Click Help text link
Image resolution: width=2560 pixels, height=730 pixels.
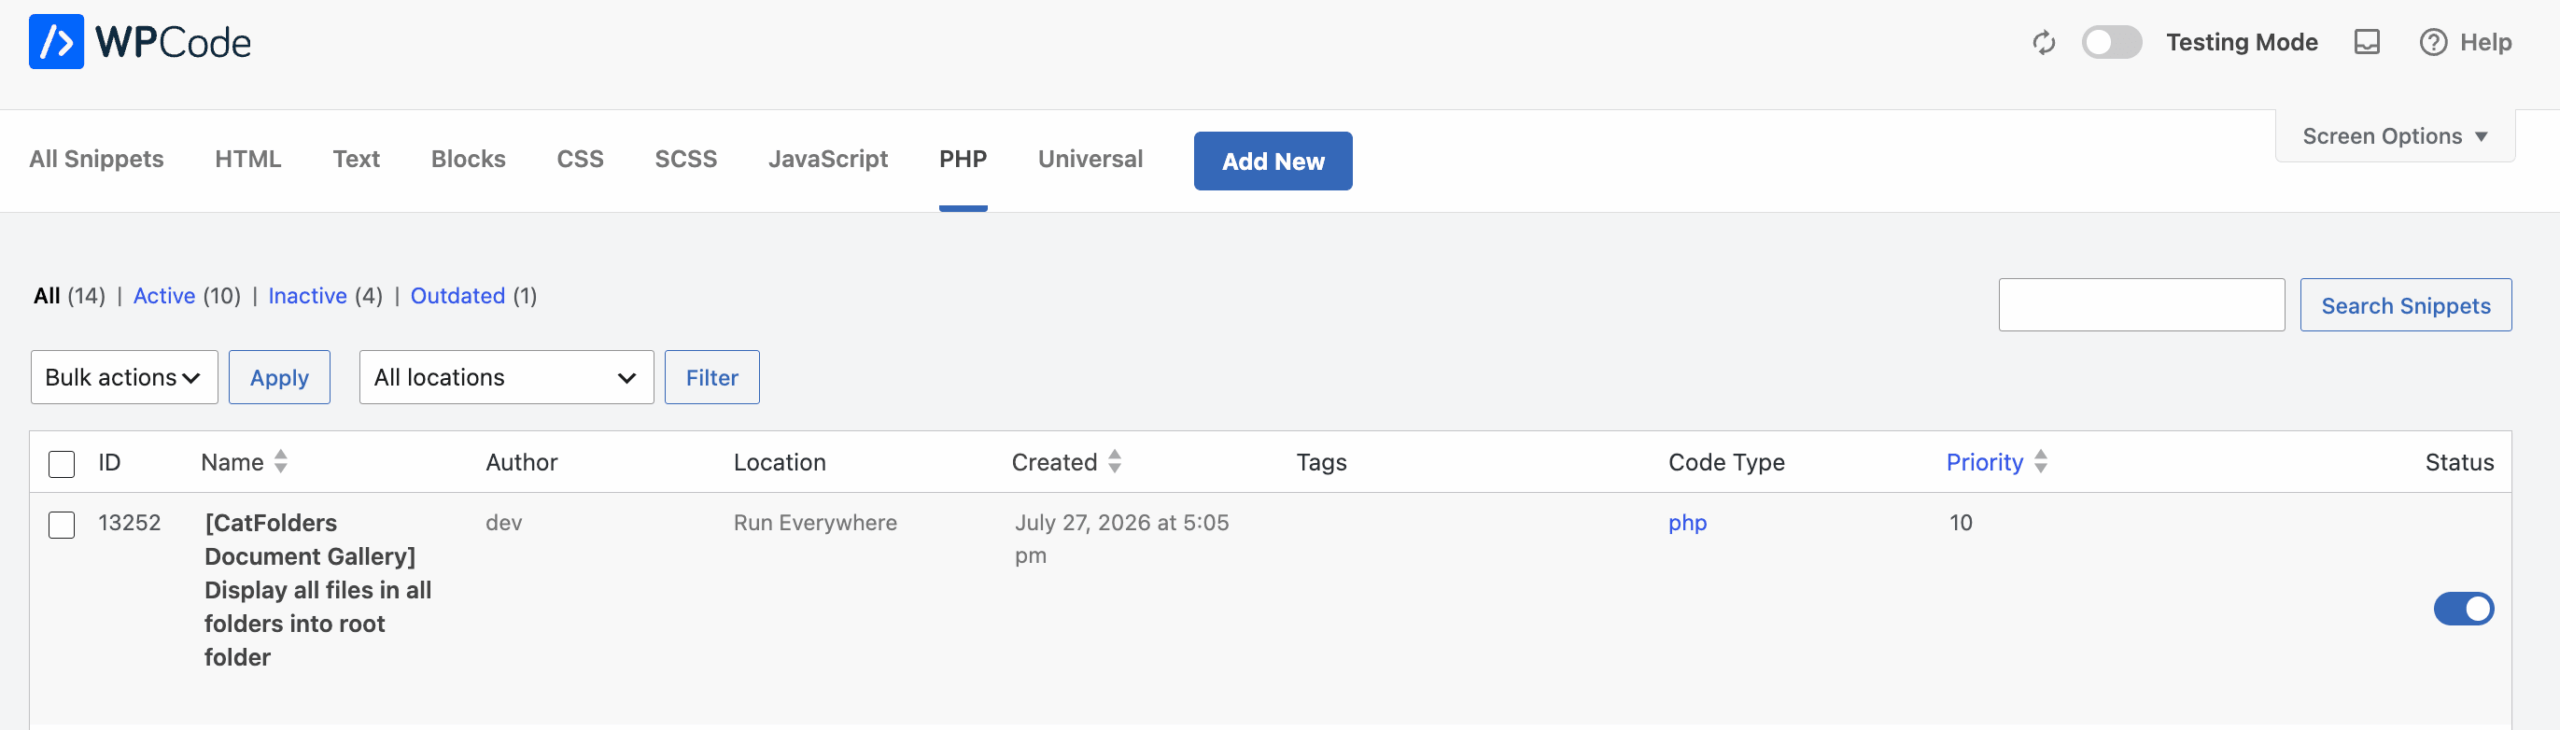(x=2485, y=42)
